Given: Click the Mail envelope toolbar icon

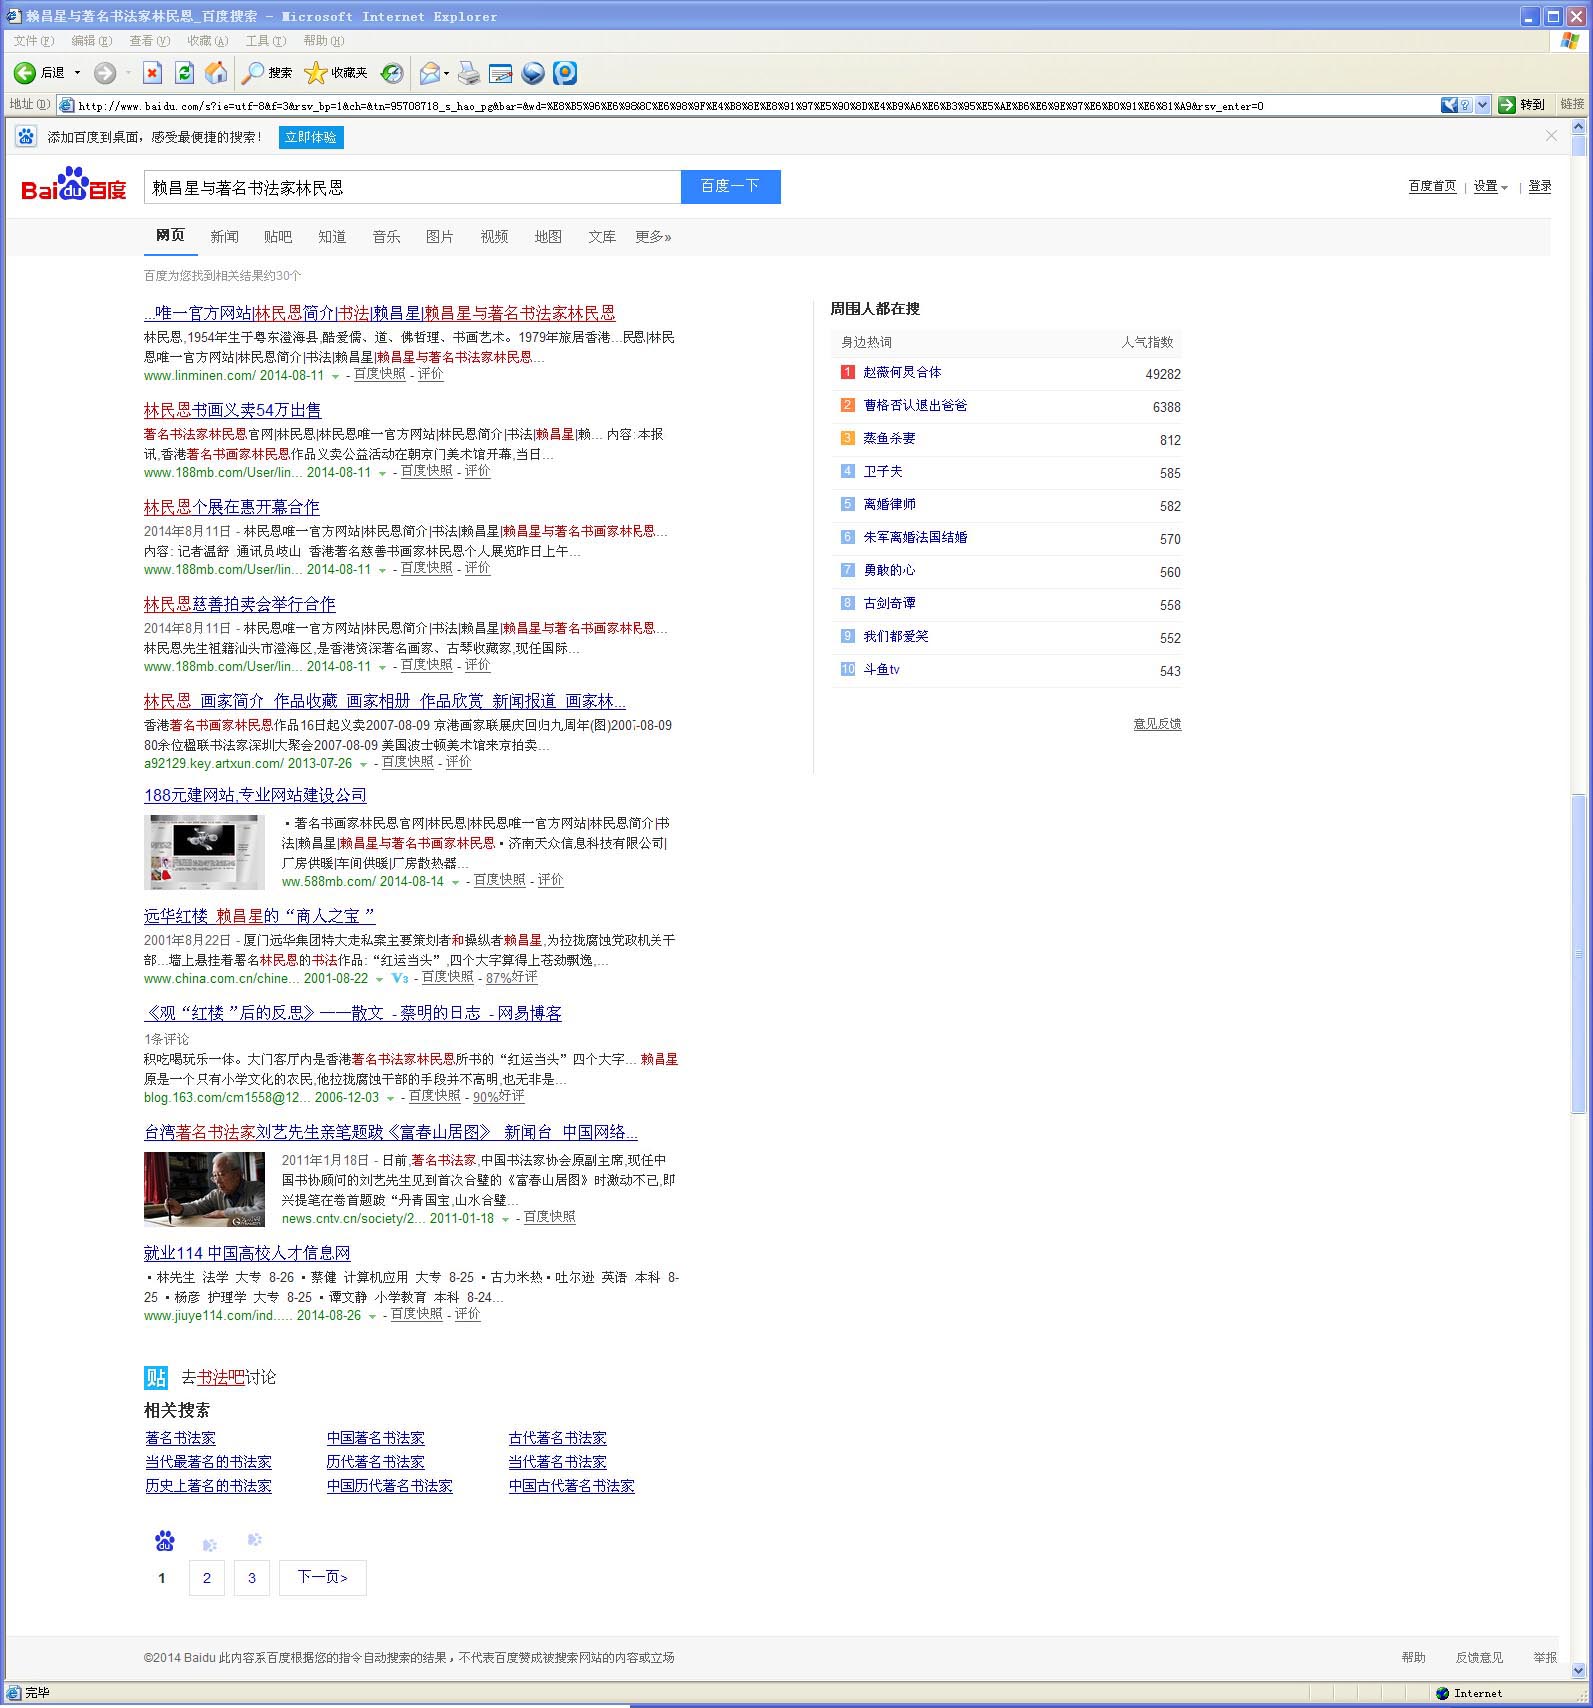Looking at the screenshot, I should [x=429, y=73].
